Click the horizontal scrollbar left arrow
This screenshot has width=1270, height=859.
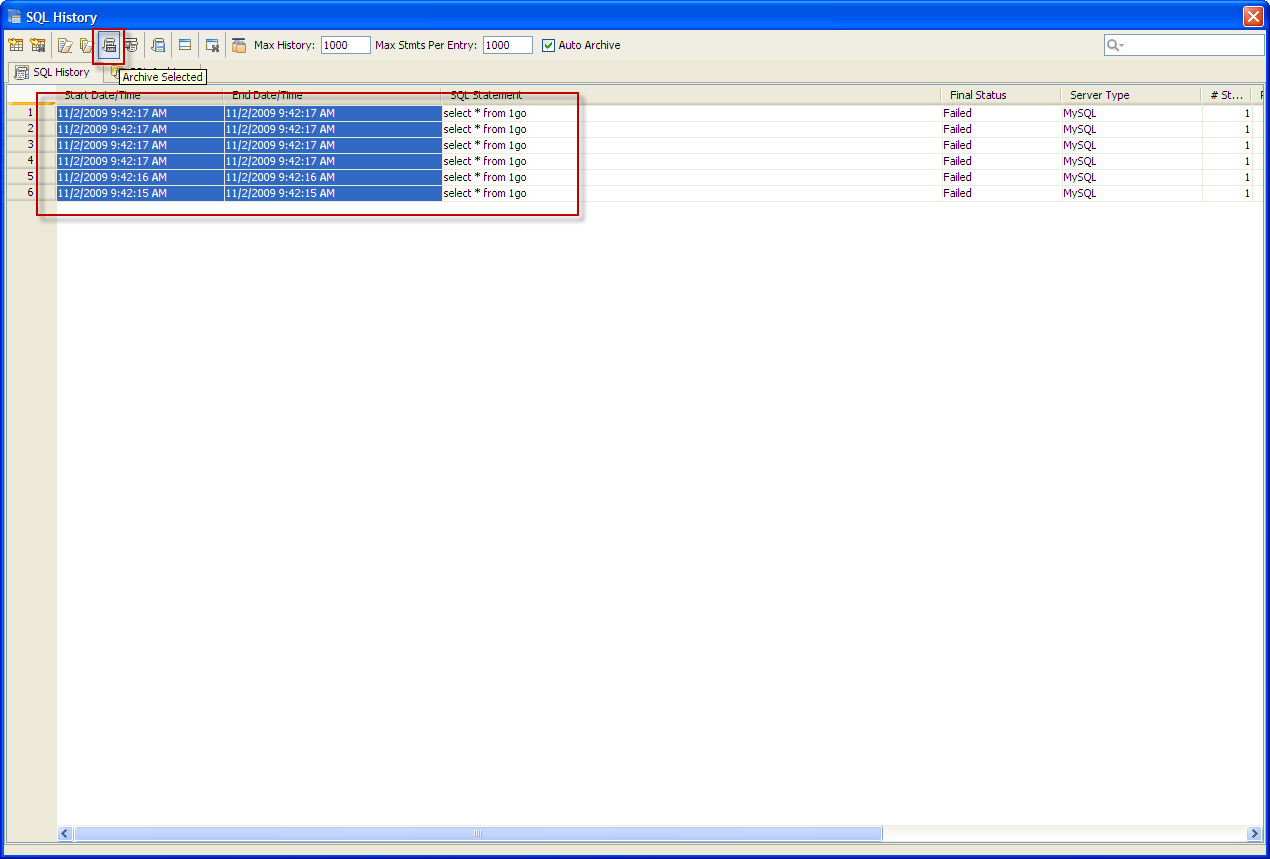tap(65, 833)
